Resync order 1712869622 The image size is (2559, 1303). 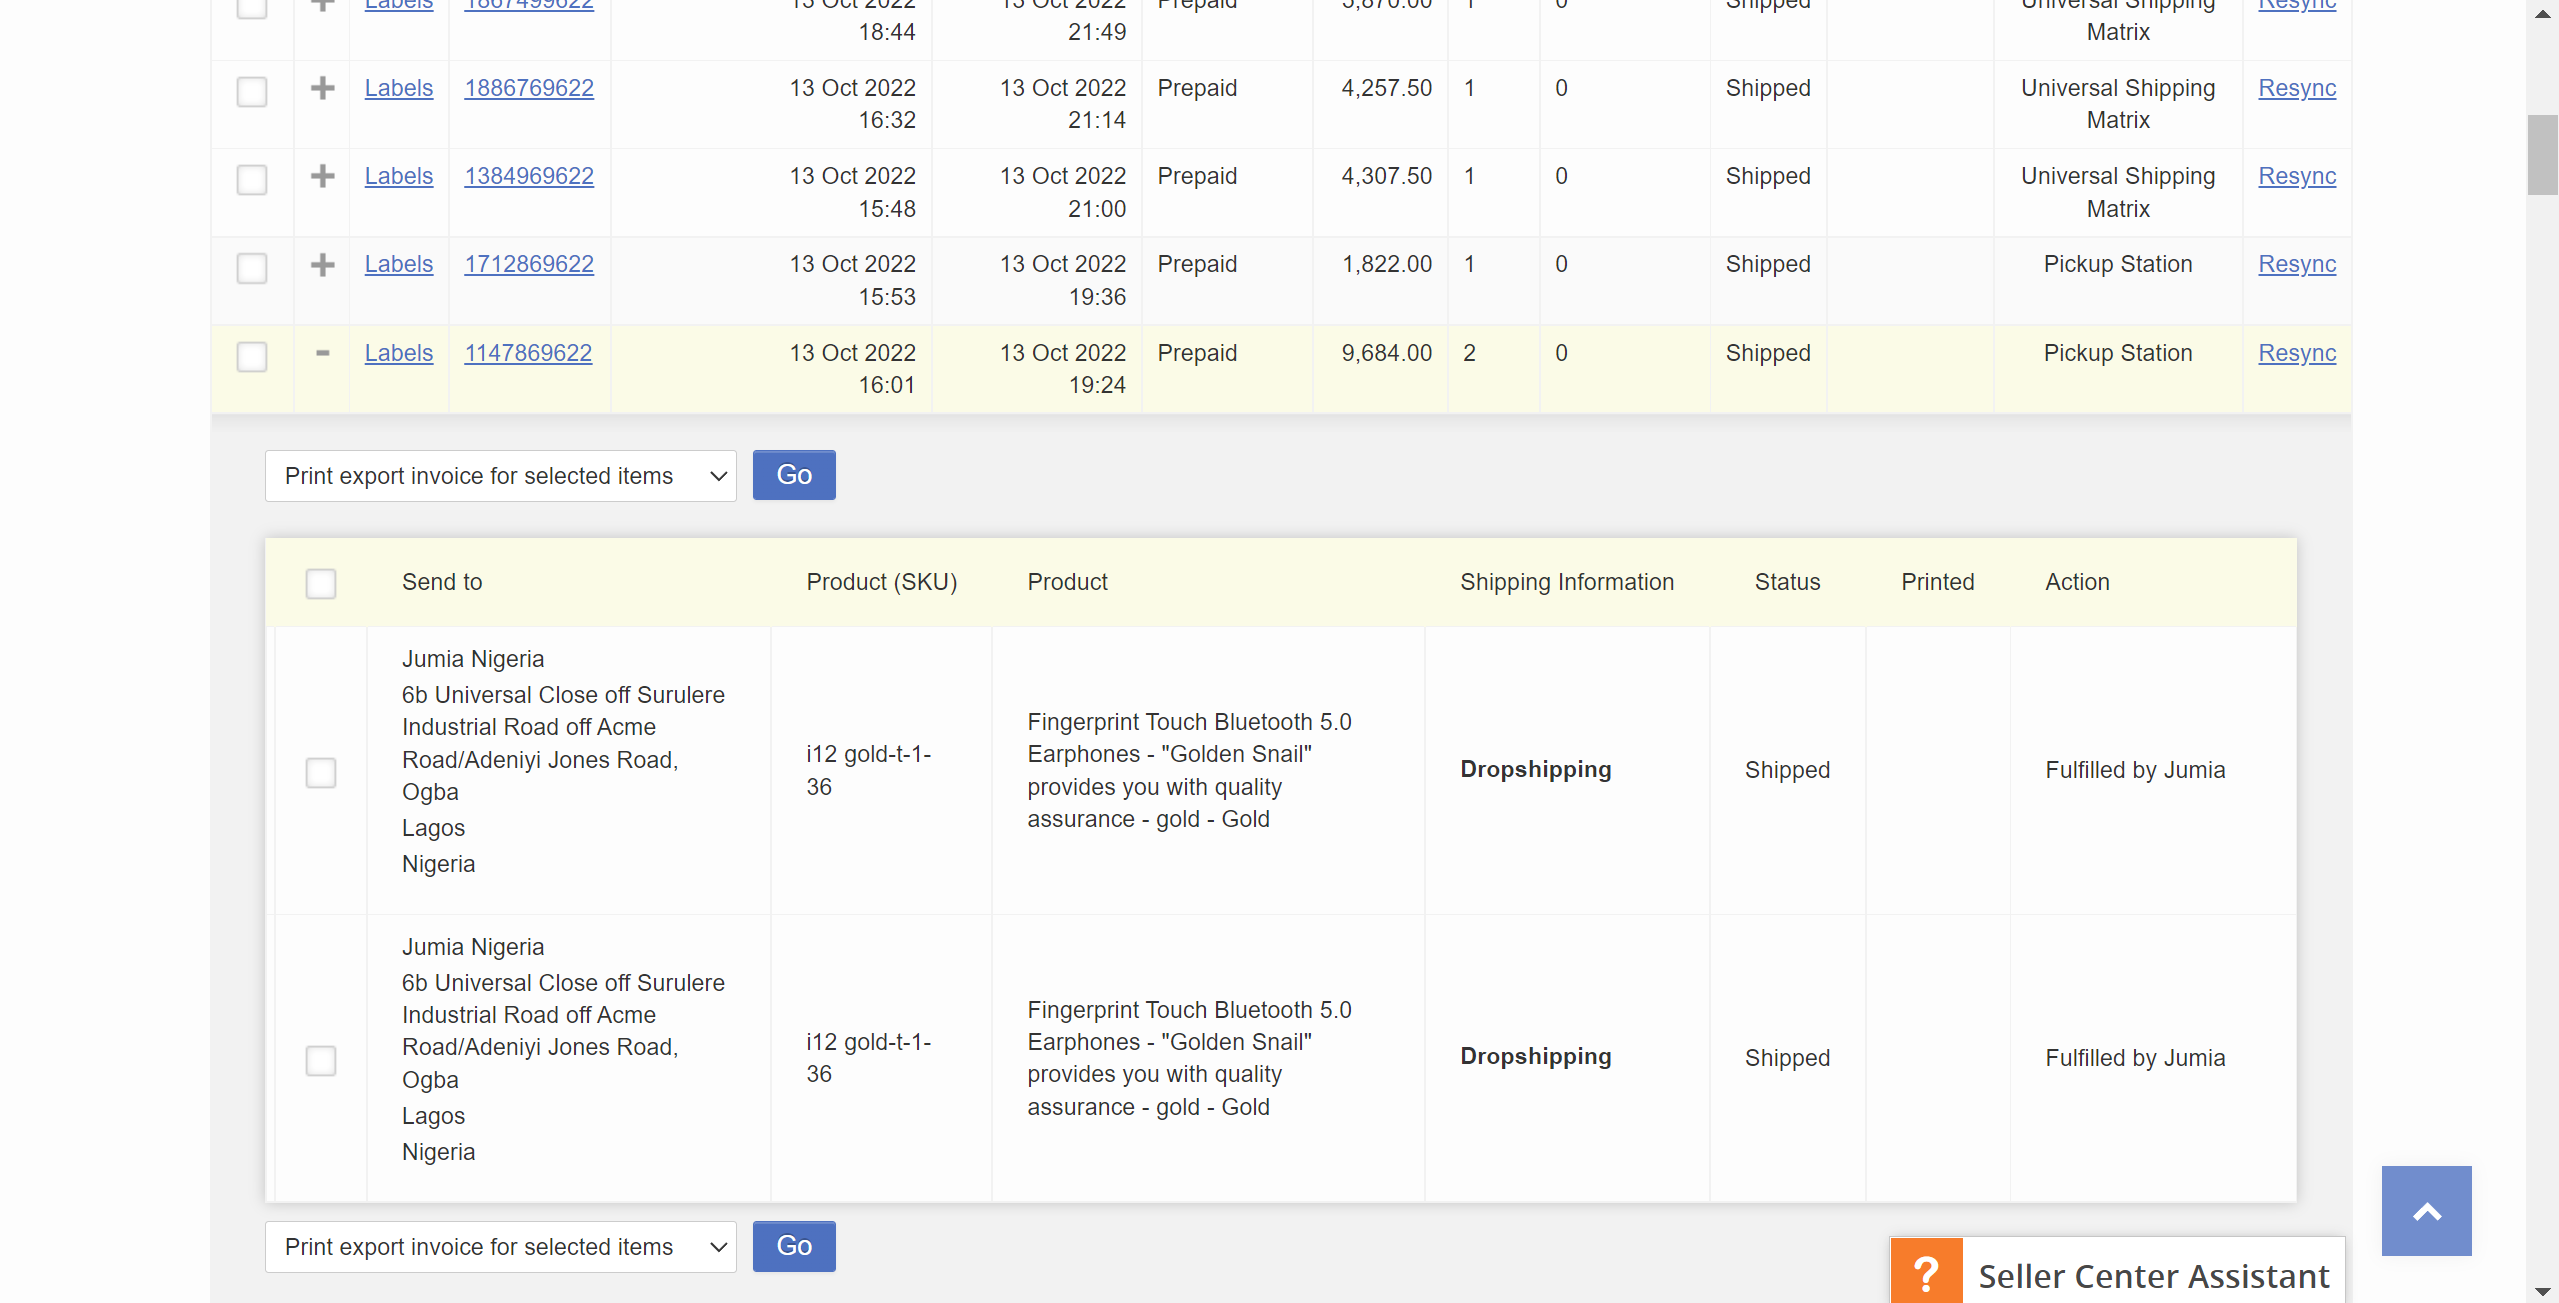[2297, 264]
